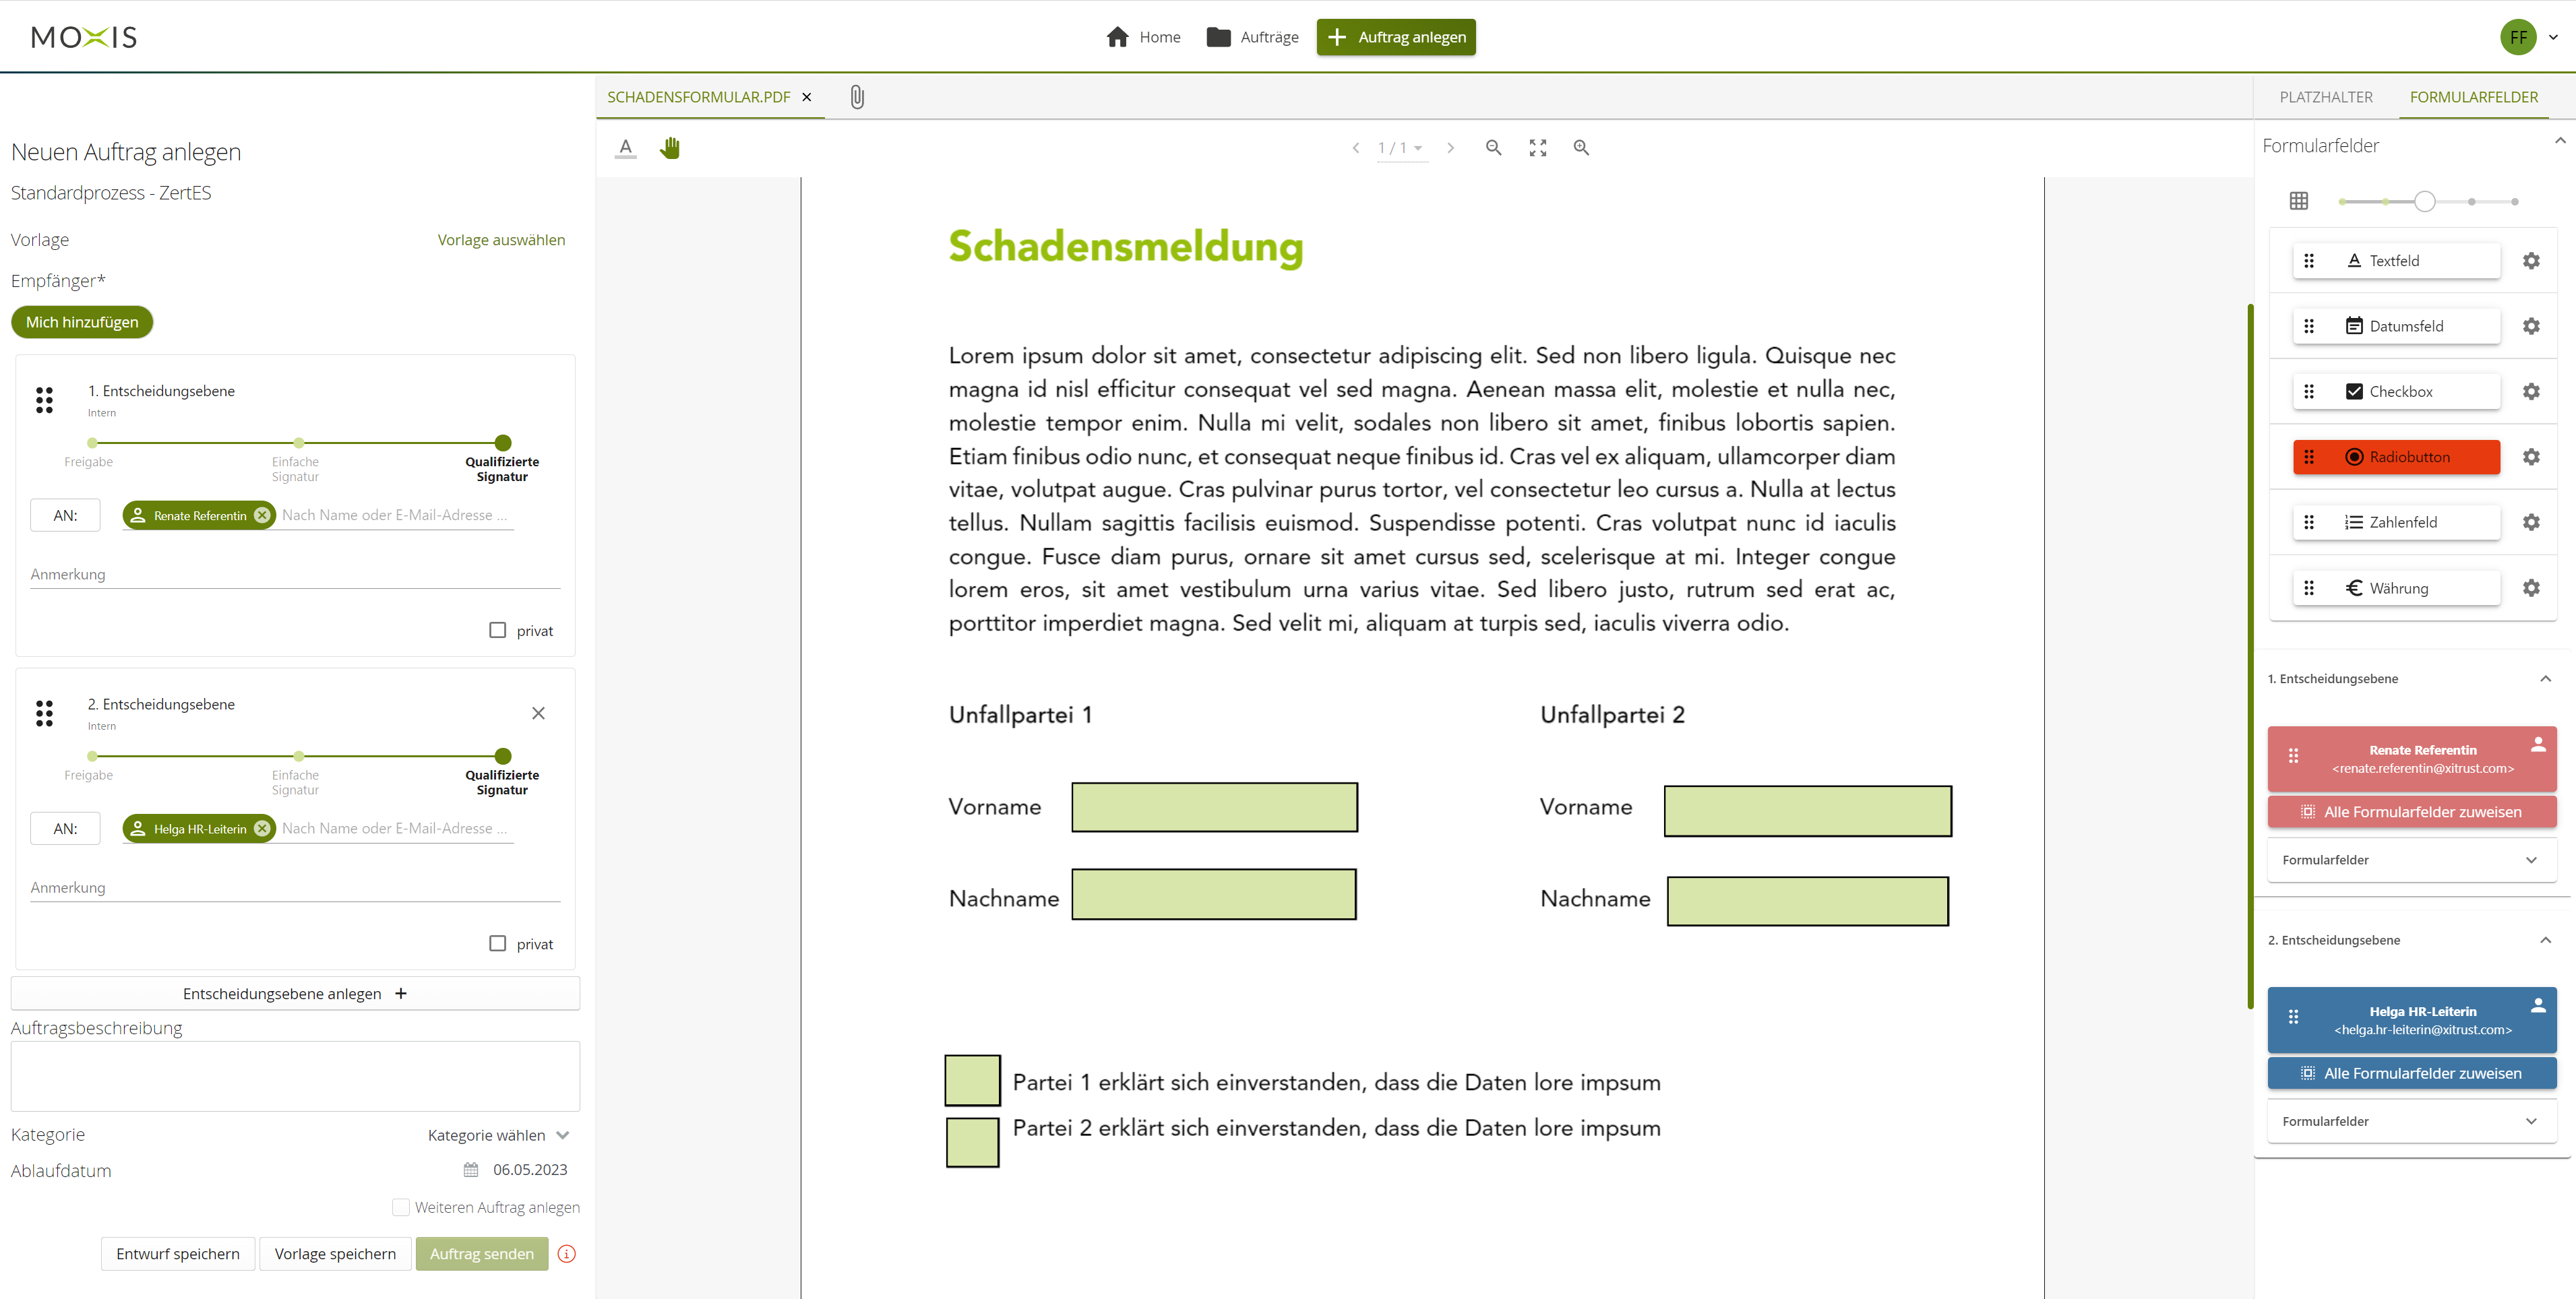Viewport: 2576px width, 1299px height.
Task: Select the text tool icon
Action: 626,148
